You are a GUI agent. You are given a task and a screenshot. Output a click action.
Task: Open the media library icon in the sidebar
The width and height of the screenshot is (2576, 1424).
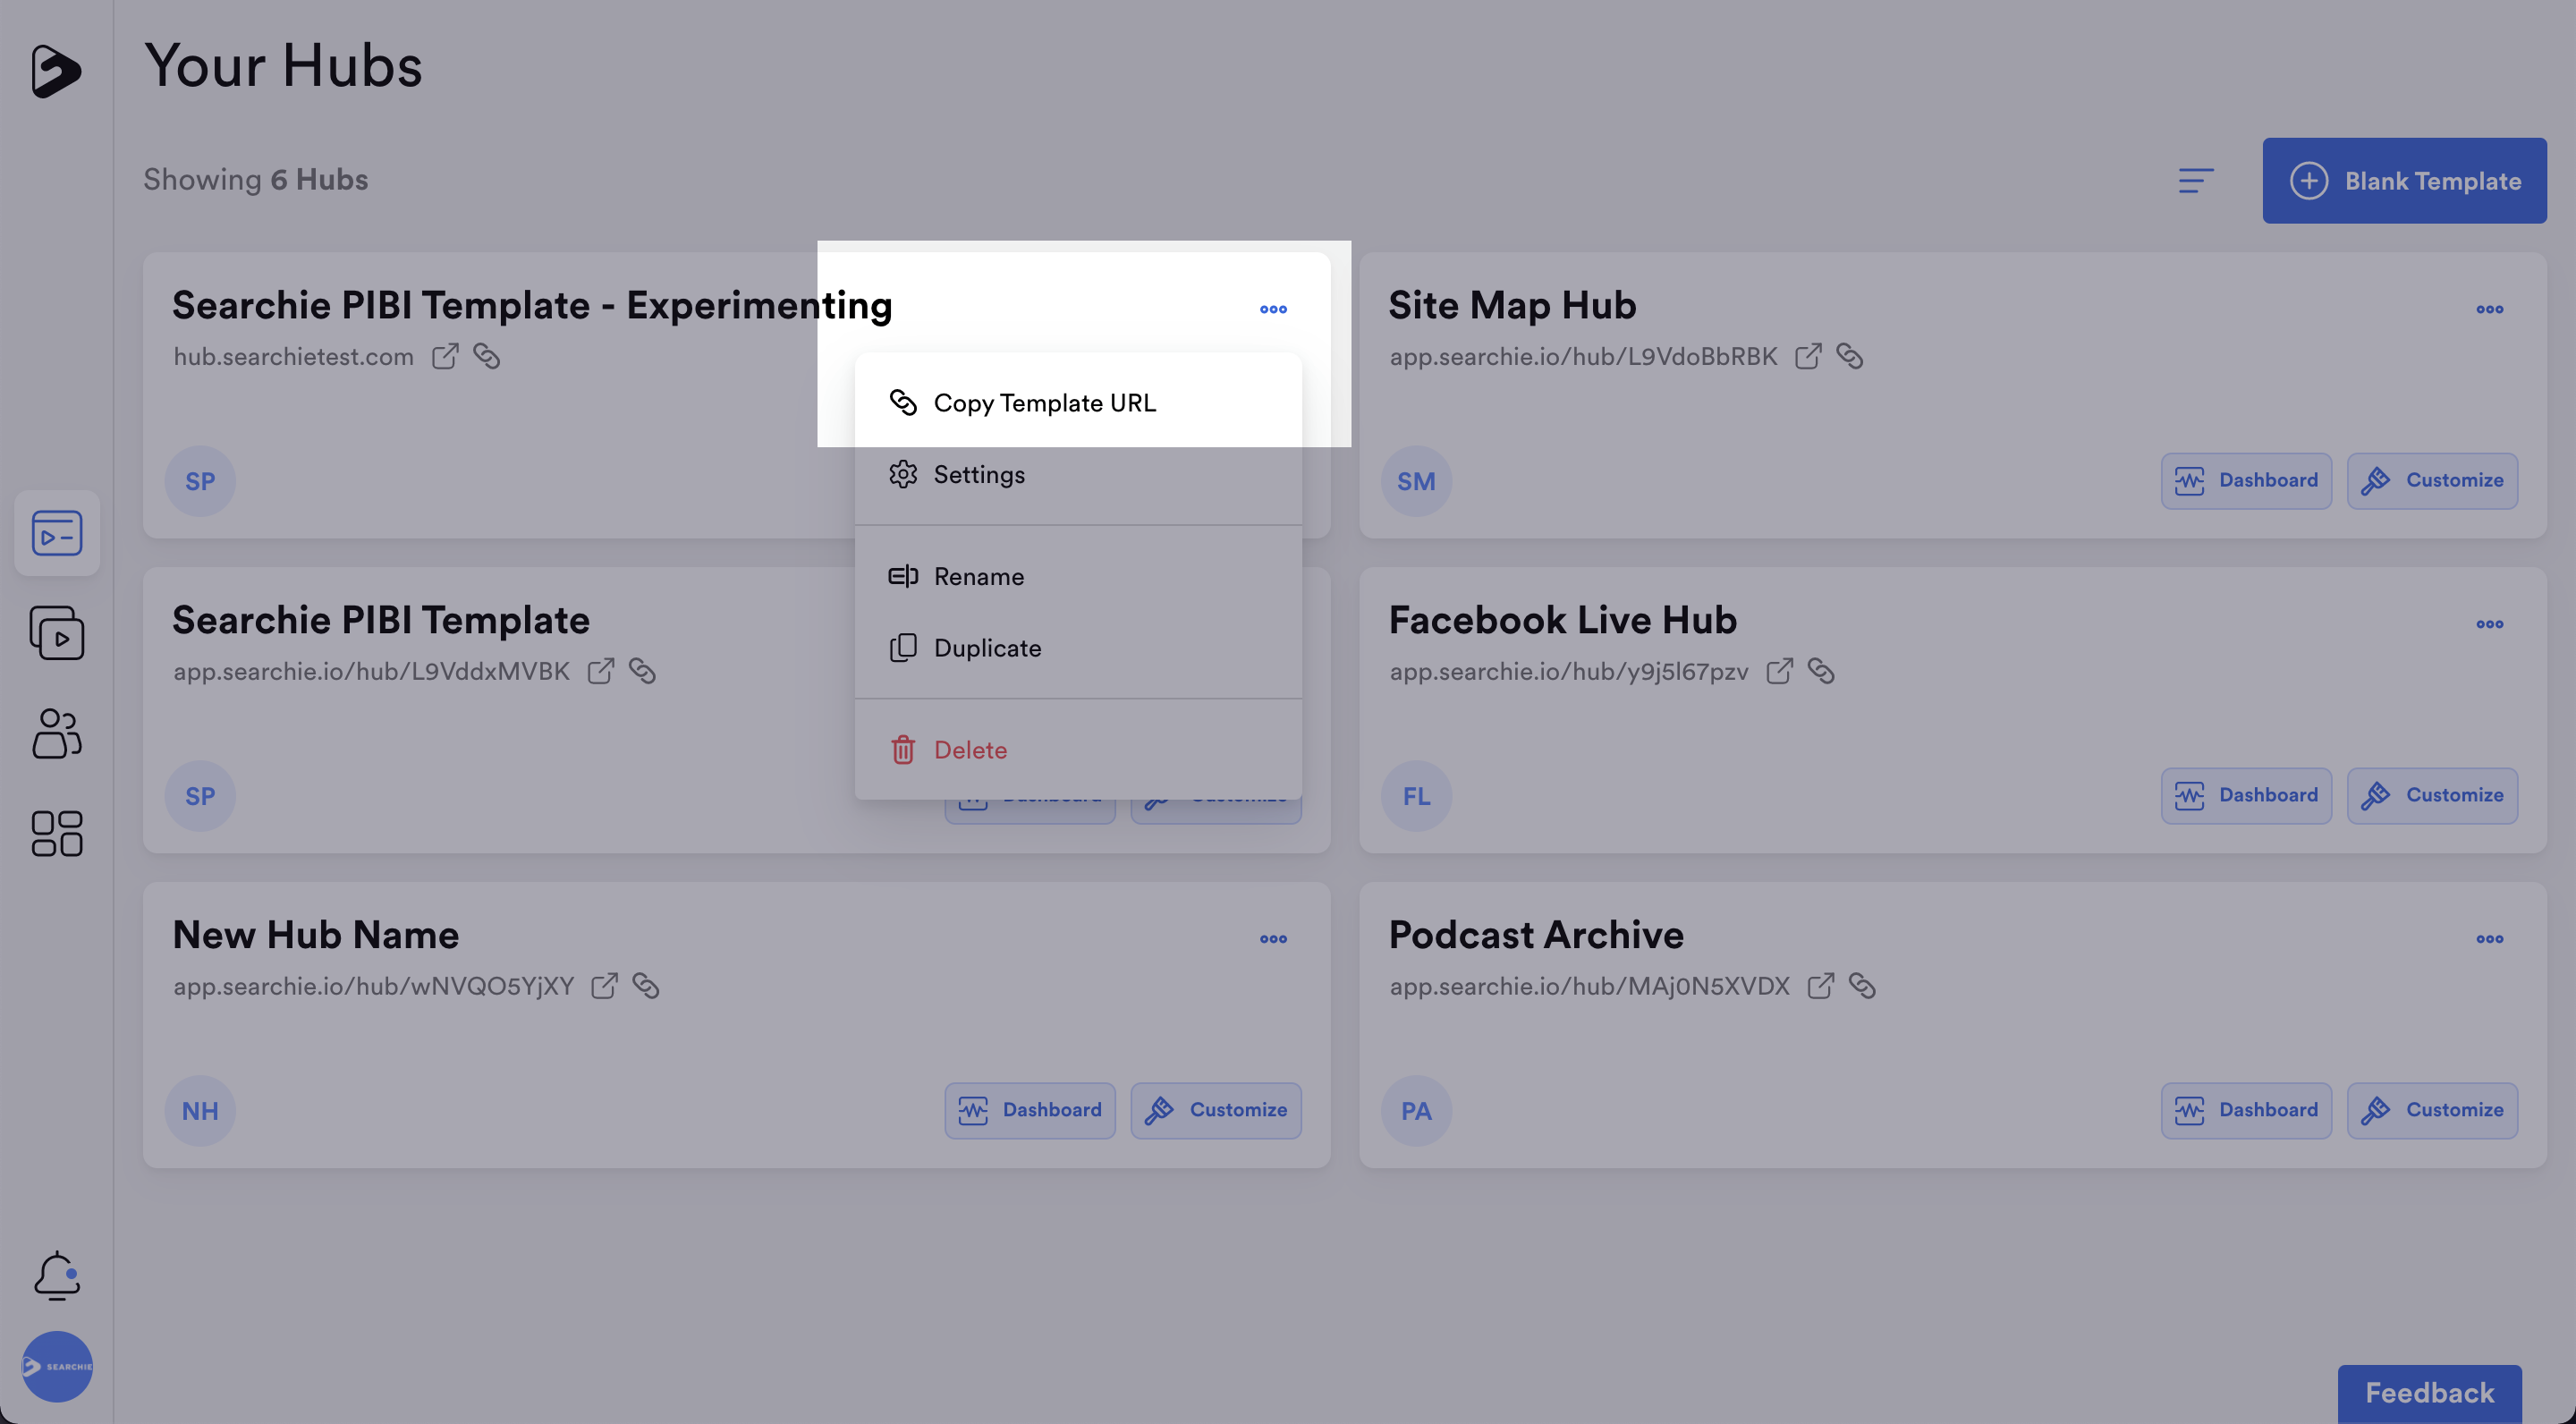(x=57, y=633)
